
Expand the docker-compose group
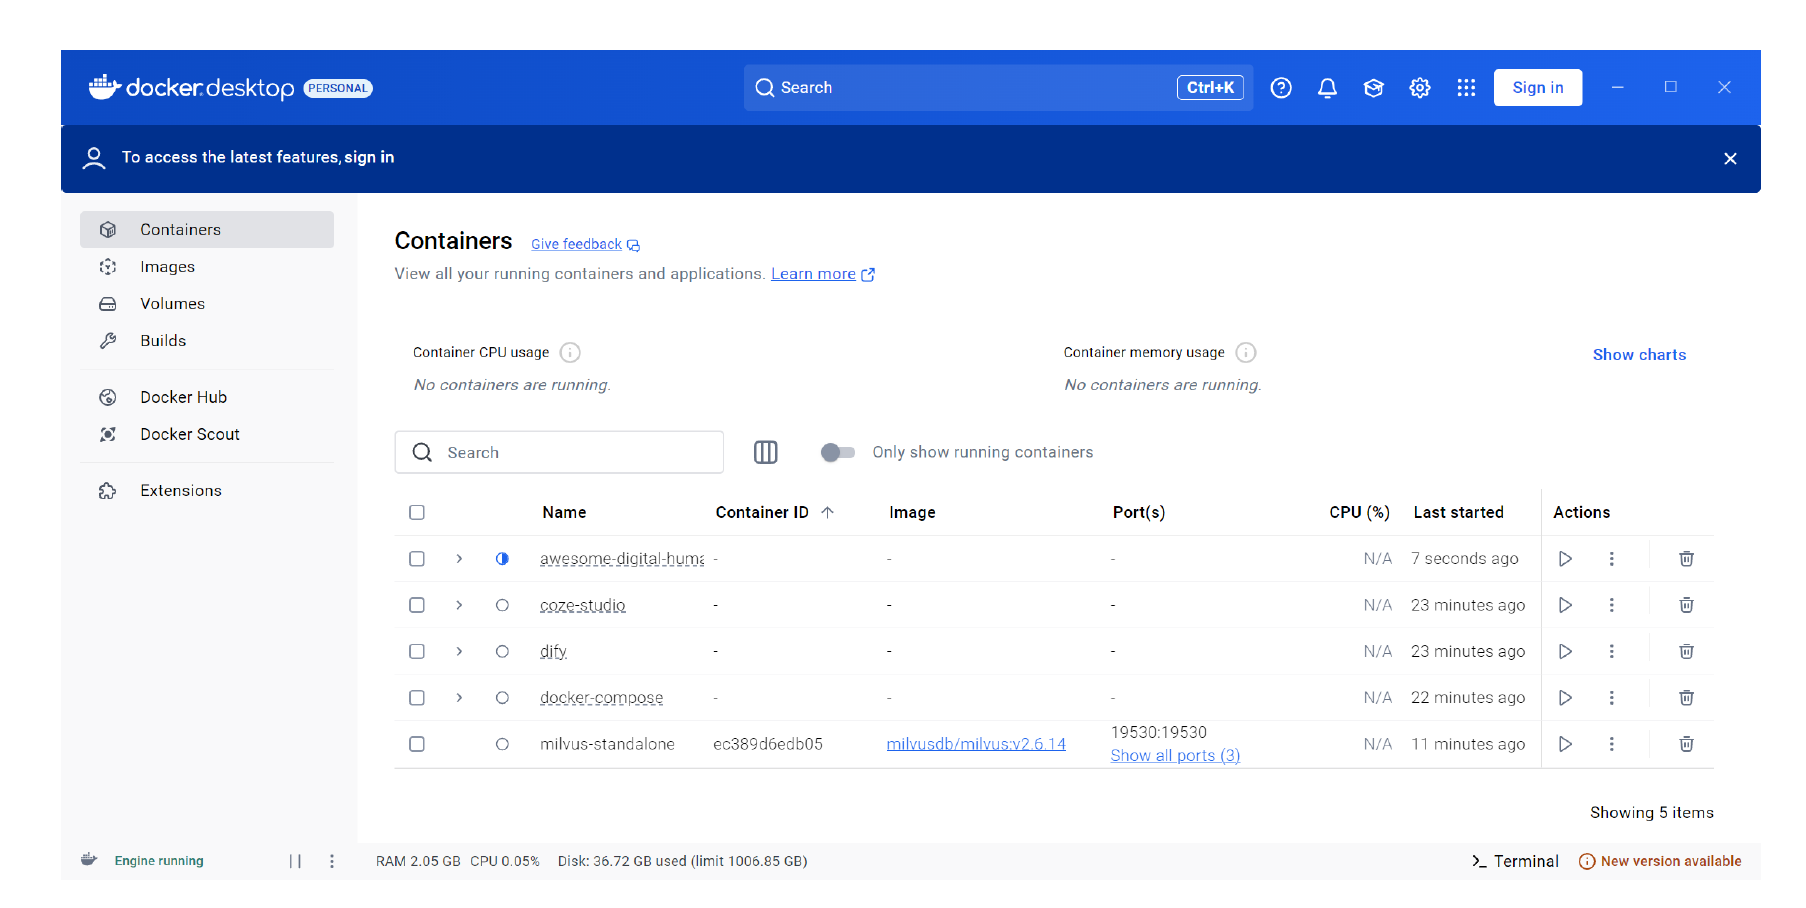tap(459, 698)
